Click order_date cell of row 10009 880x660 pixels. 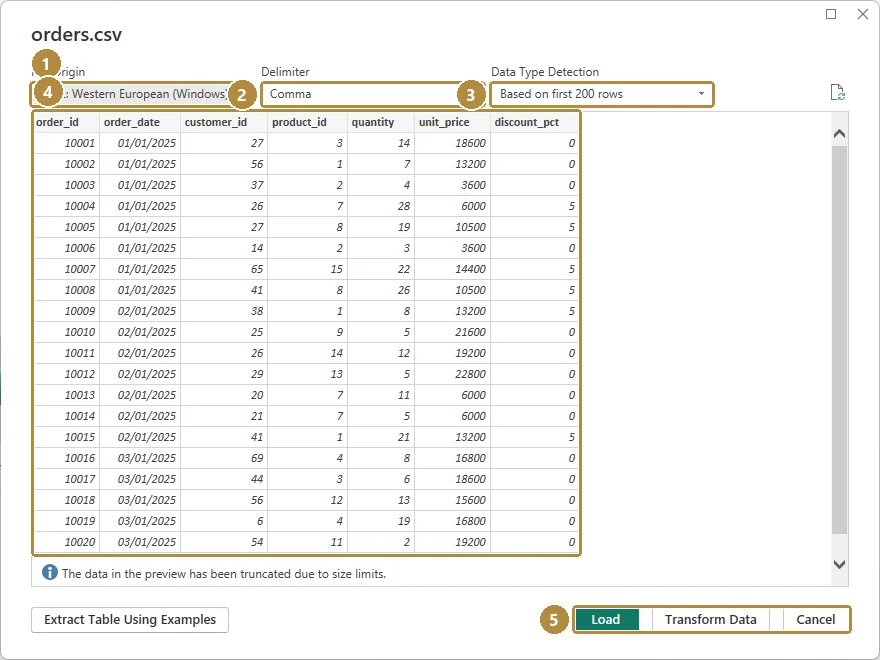[x=140, y=311]
